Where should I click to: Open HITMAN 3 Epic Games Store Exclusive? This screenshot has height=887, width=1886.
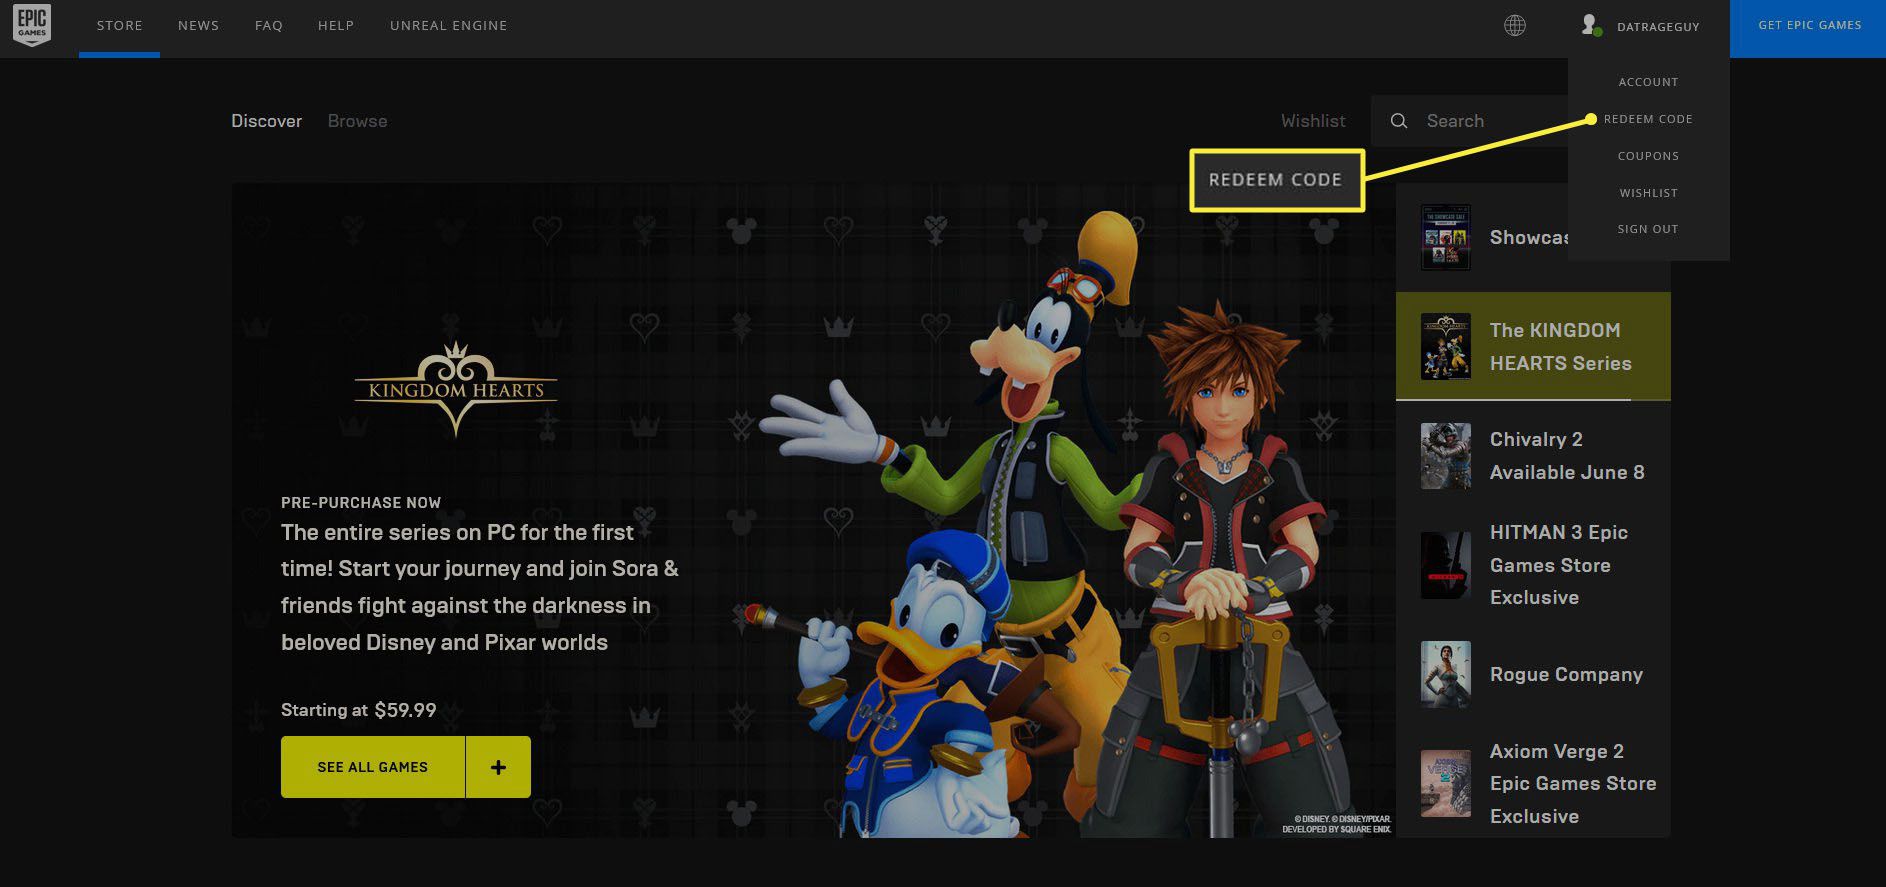[x=1533, y=565]
